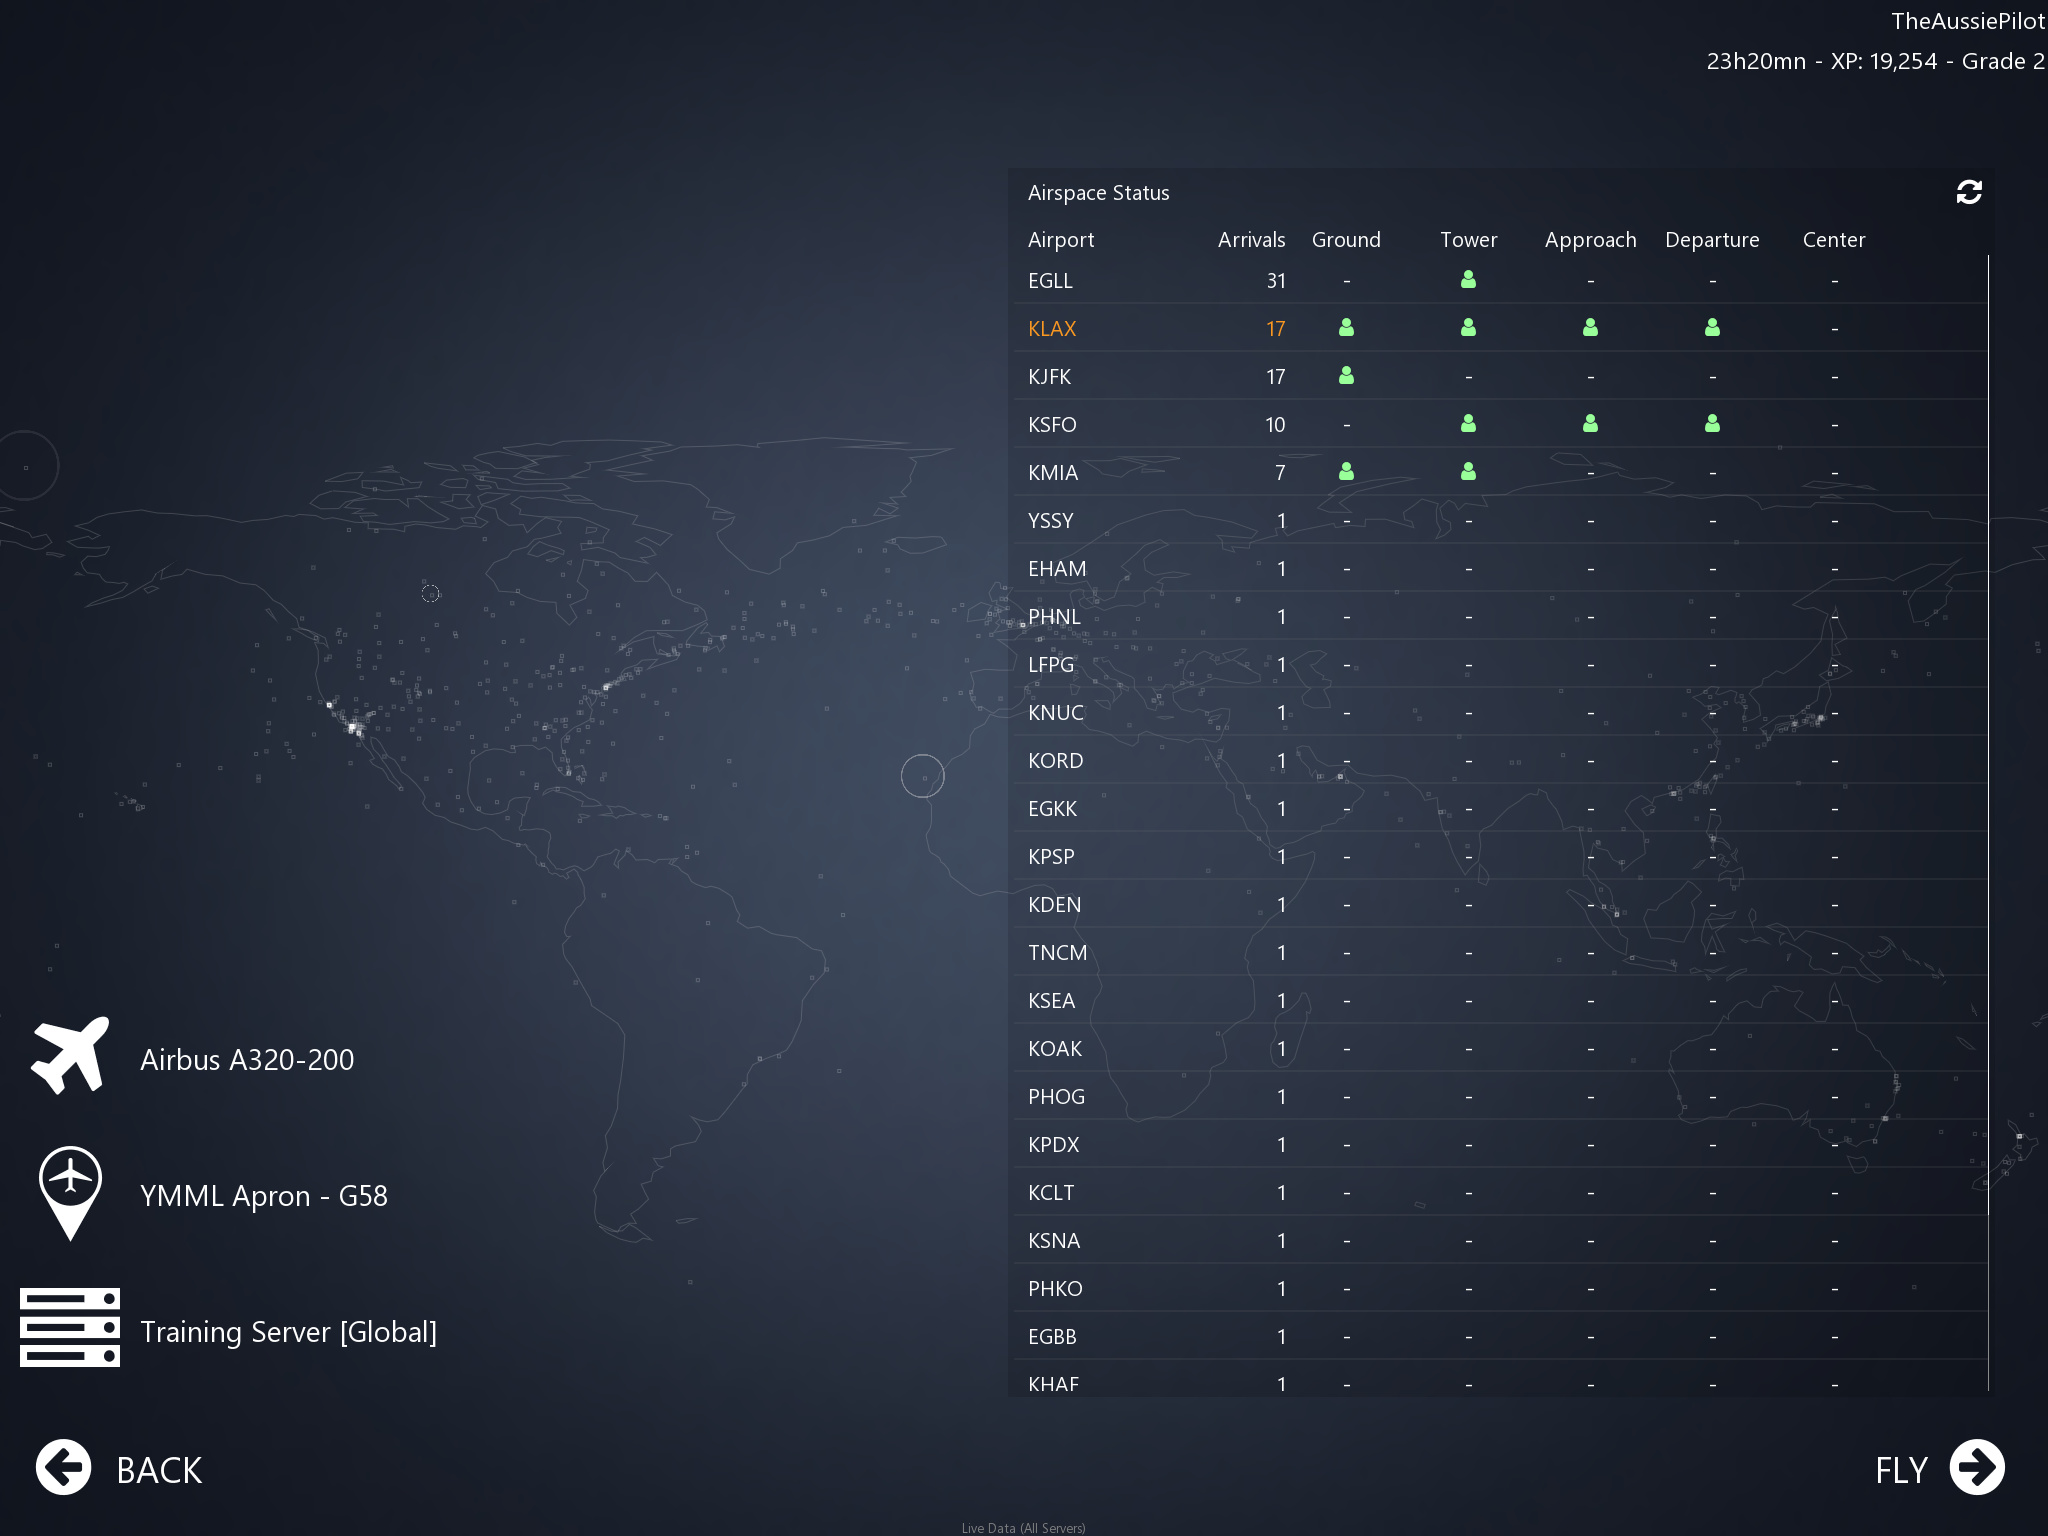Click EGLL Tower controller icon
2048x1536 pixels.
(1468, 280)
